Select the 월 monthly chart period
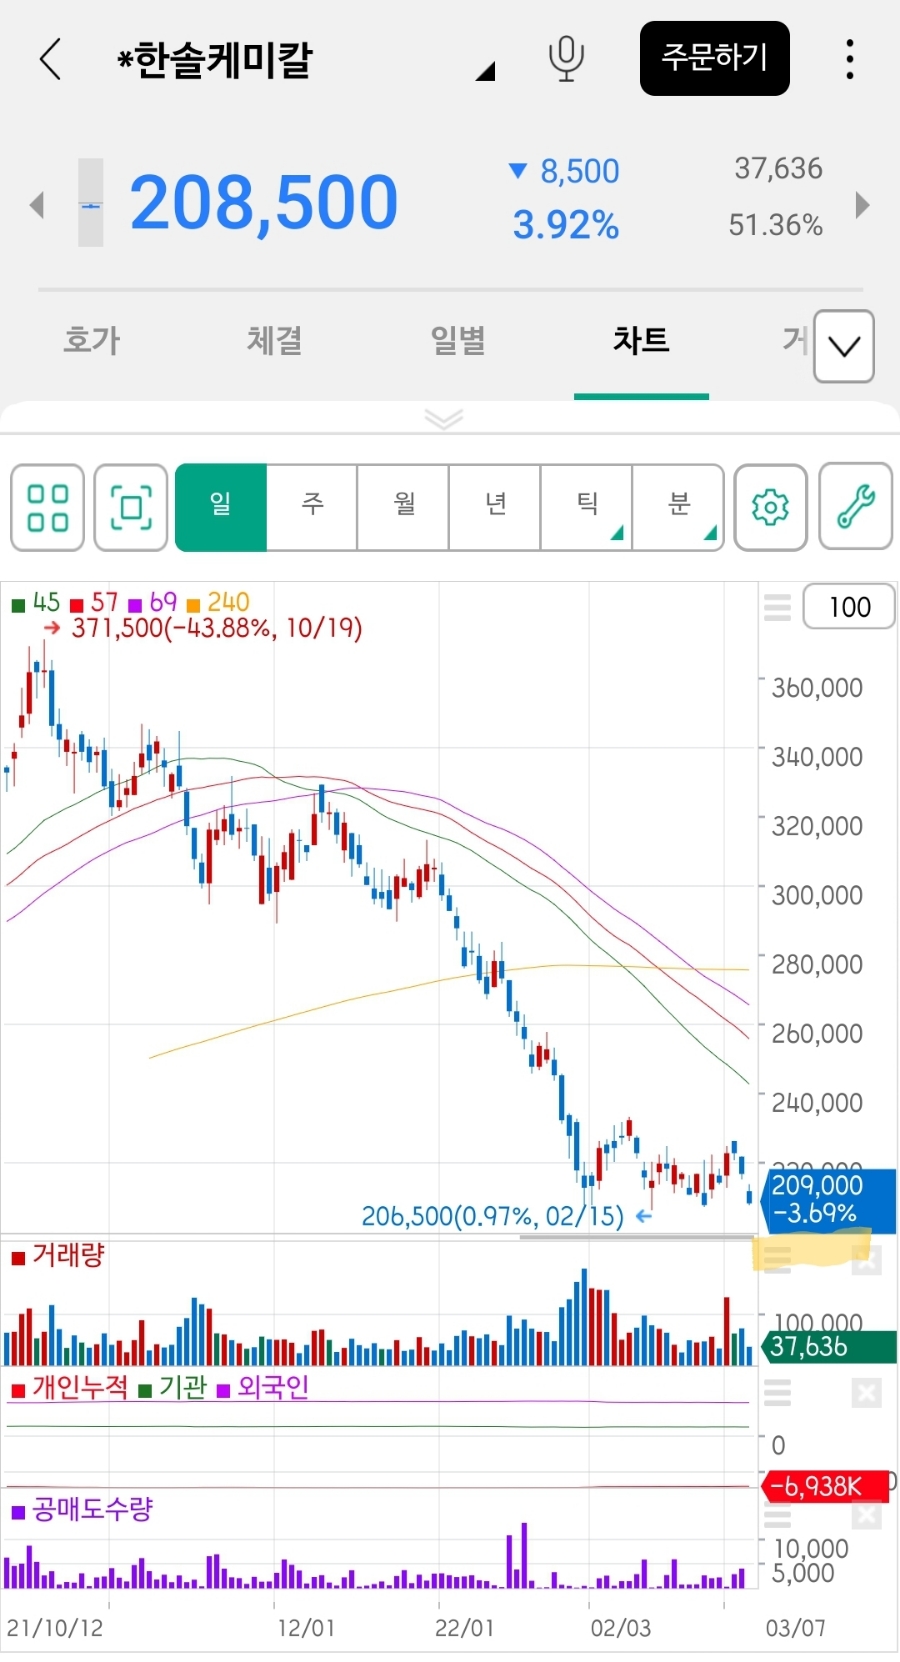This screenshot has width=900, height=1662. pyautogui.click(x=404, y=507)
